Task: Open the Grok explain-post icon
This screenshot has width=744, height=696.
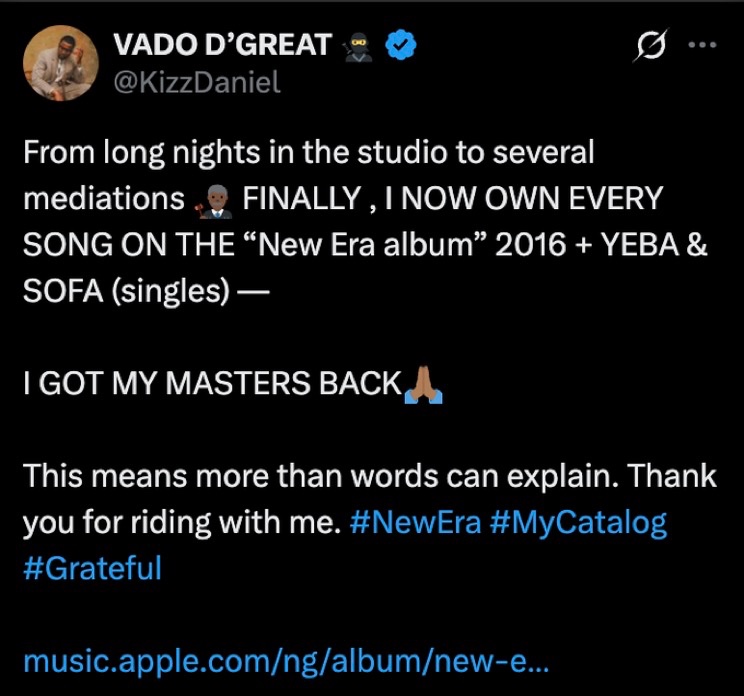Action: point(650,46)
